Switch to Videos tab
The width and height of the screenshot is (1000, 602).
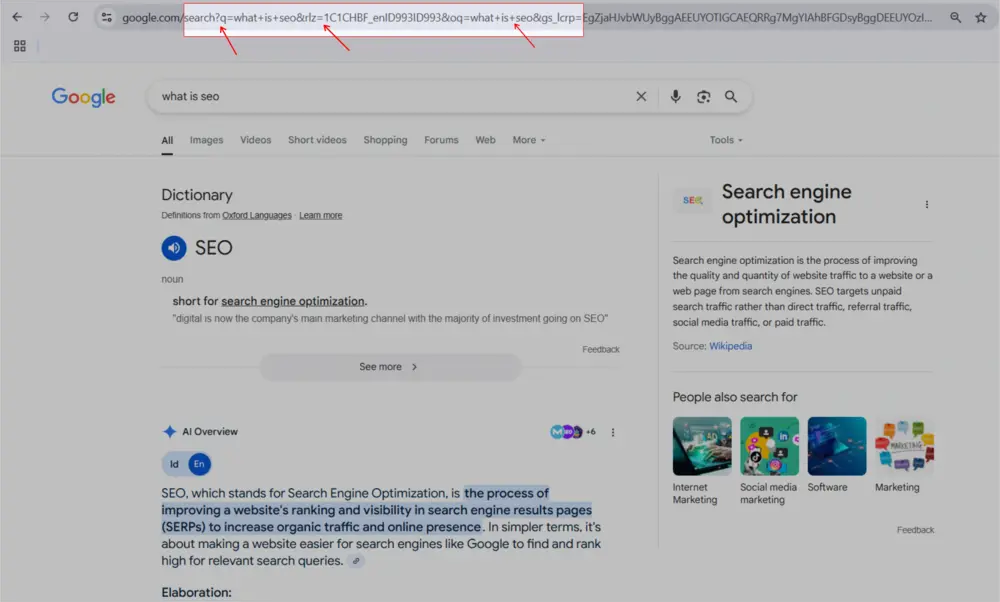tap(256, 140)
